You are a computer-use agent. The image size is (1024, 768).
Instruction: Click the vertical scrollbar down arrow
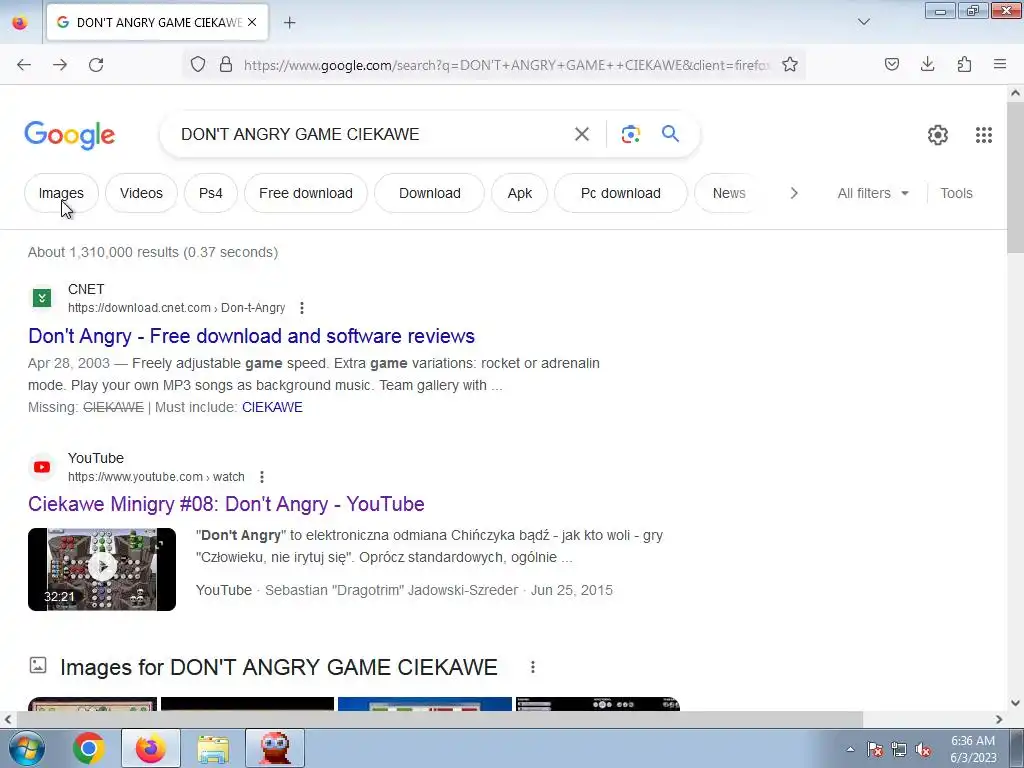coord(1016,703)
